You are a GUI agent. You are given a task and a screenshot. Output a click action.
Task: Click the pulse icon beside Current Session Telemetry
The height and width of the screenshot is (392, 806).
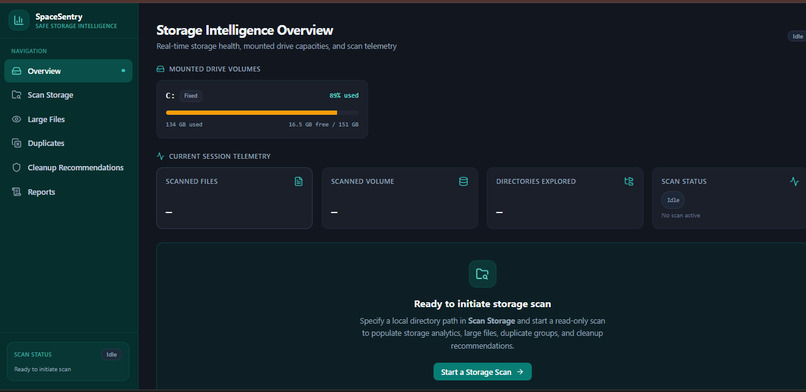[160, 156]
